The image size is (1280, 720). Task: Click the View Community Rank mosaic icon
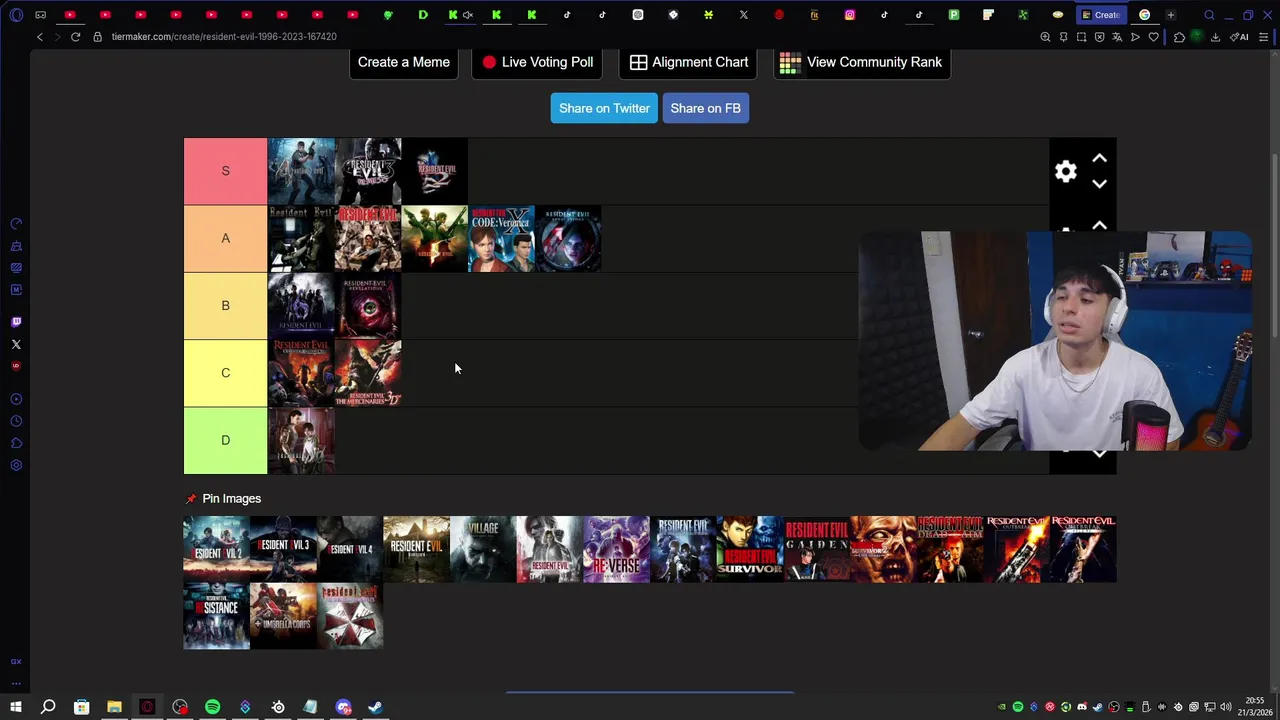[790, 62]
